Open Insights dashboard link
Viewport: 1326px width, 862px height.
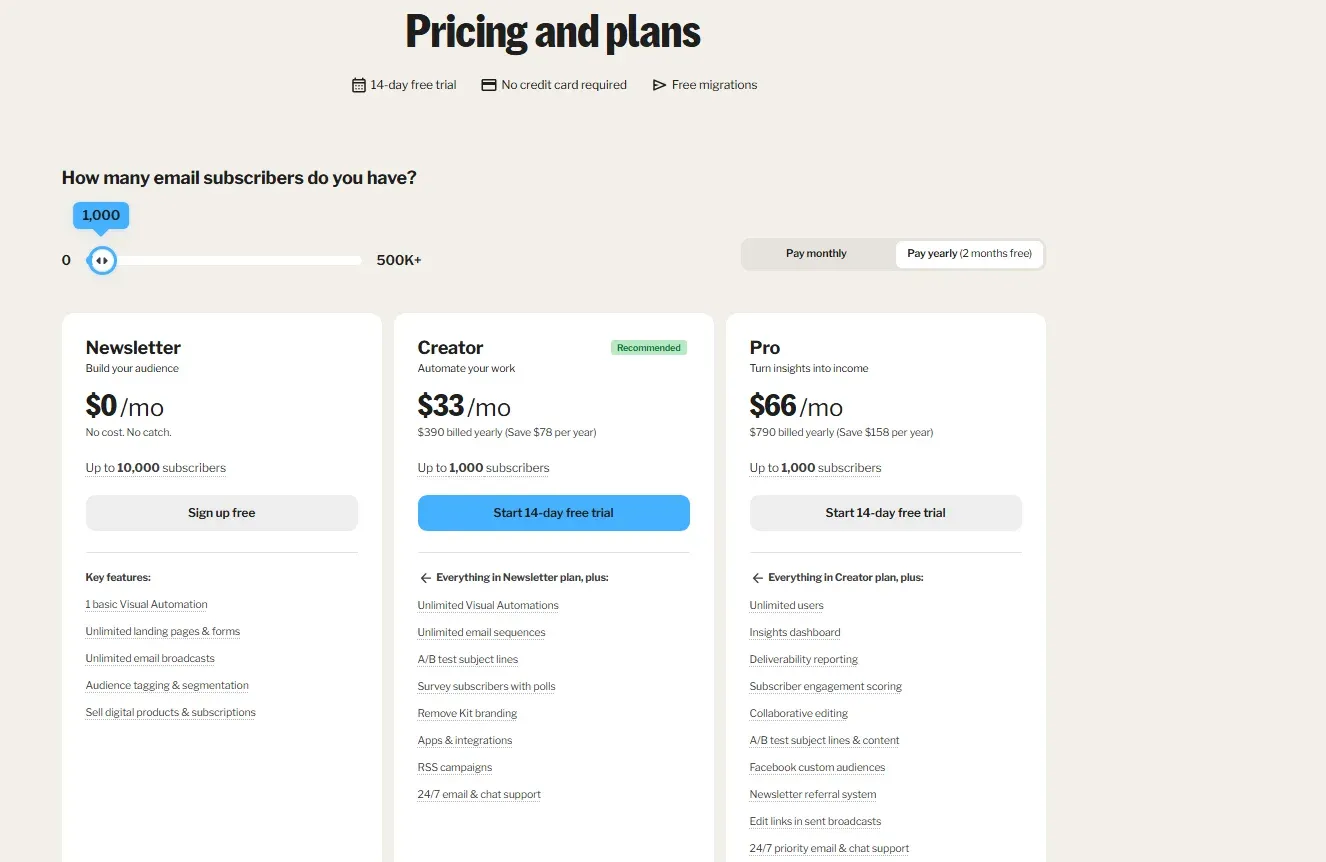(x=795, y=632)
